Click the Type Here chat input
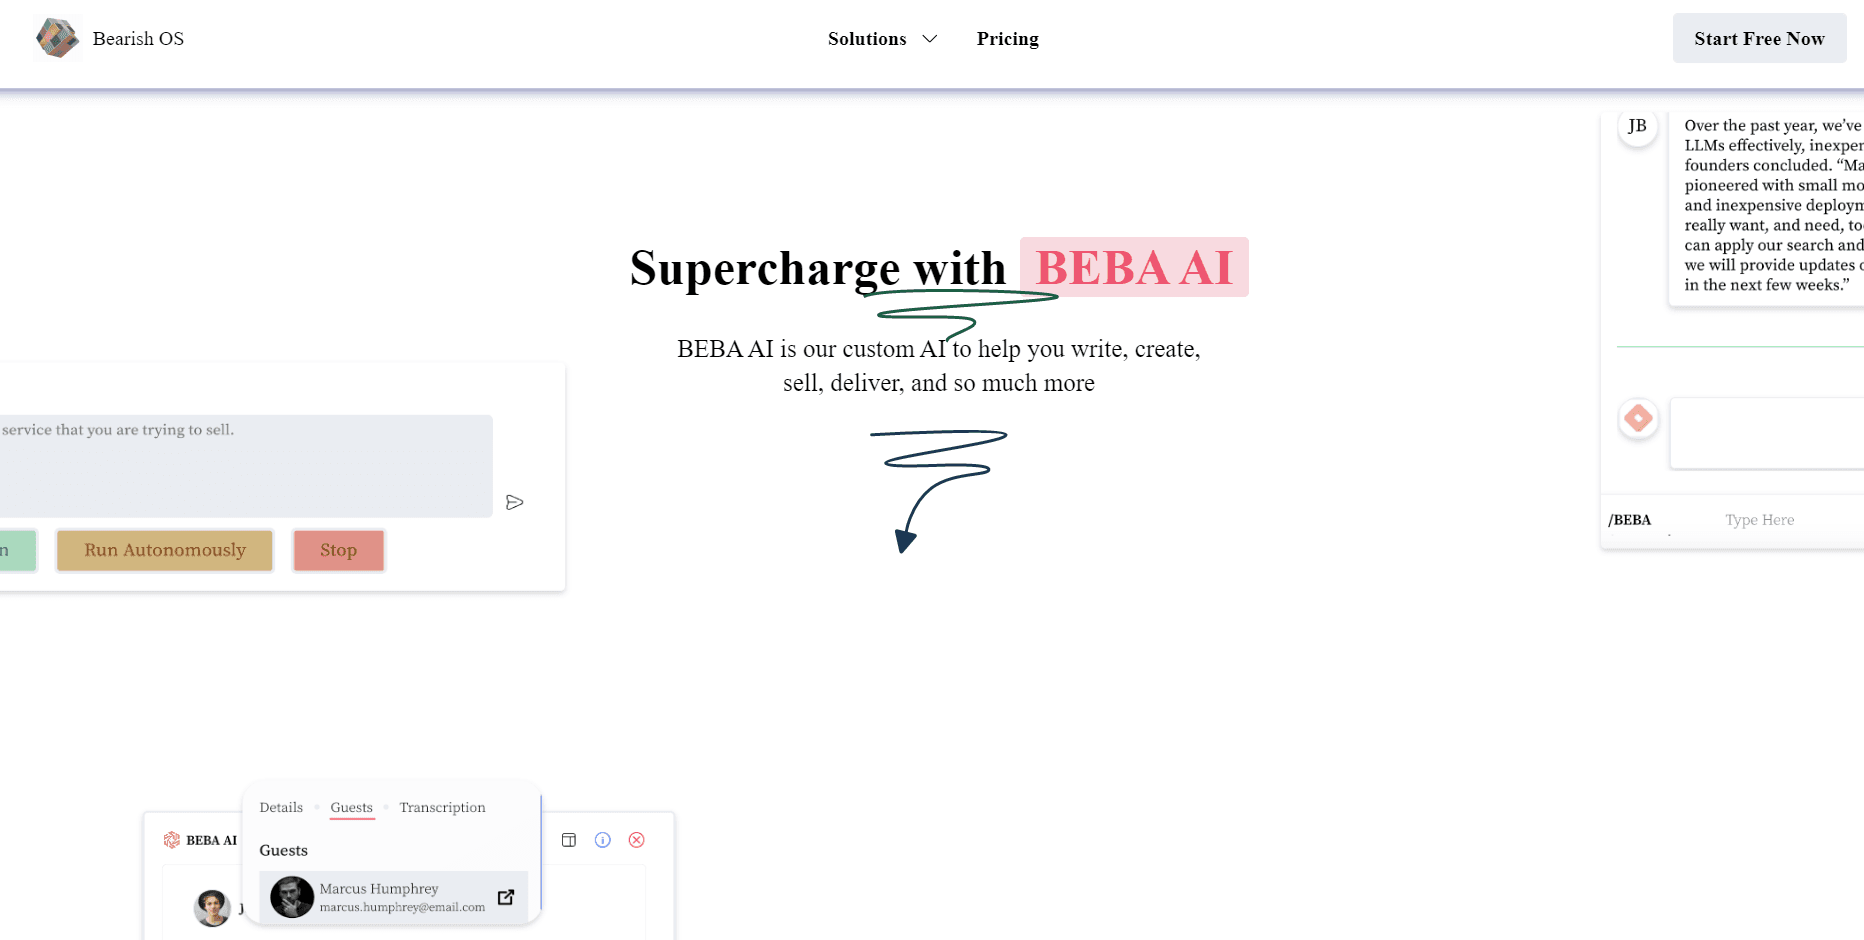The image size is (1864, 940). tap(1760, 520)
